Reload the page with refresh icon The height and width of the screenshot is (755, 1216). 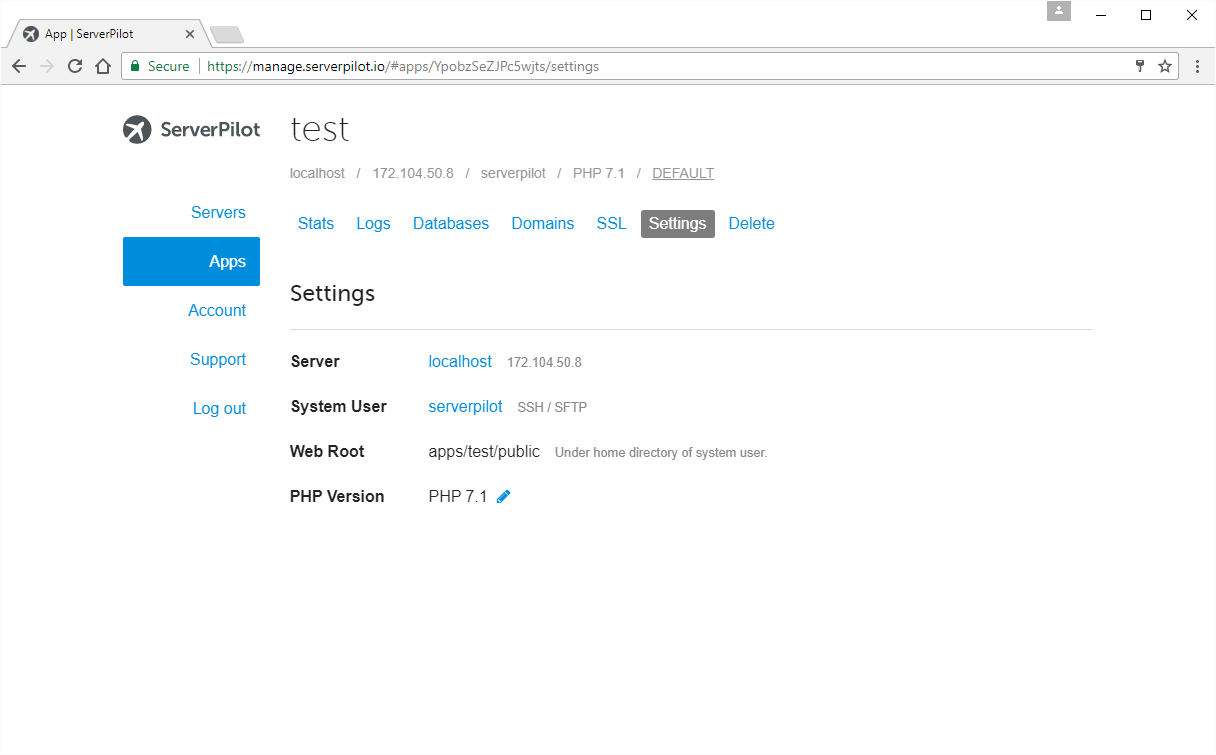tap(75, 66)
